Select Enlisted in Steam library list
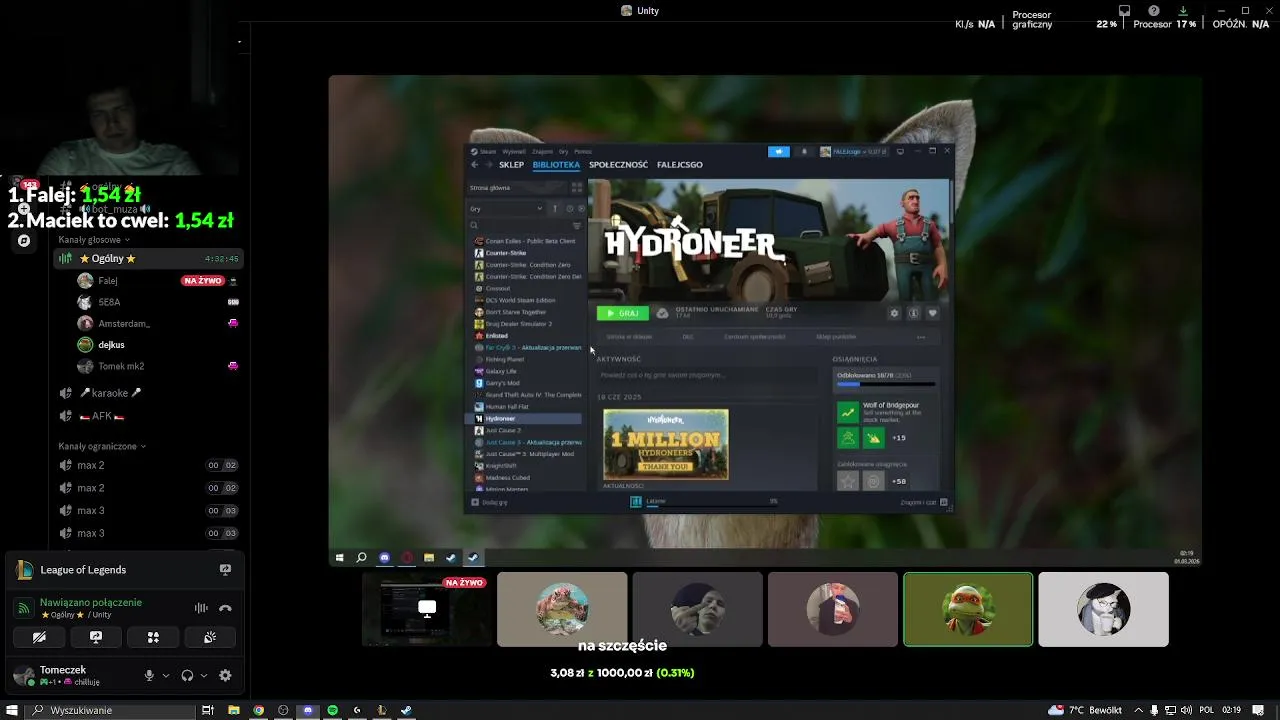This screenshot has width=1280, height=720. [x=497, y=336]
